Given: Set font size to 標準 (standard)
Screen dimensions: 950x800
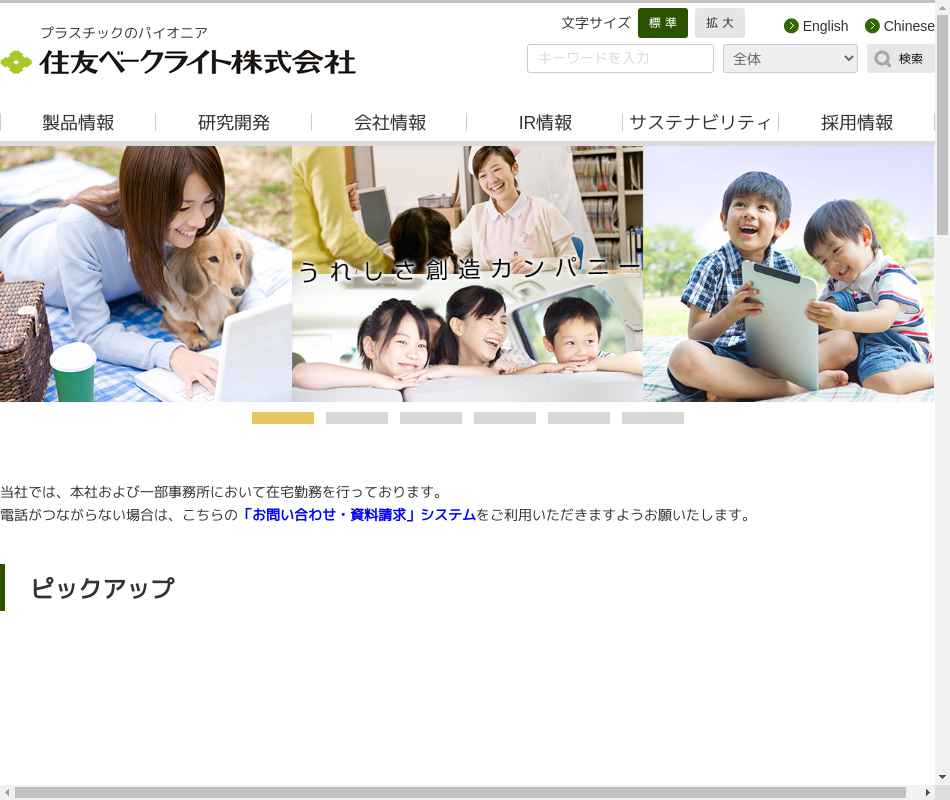Looking at the screenshot, I should pos(662,23).
